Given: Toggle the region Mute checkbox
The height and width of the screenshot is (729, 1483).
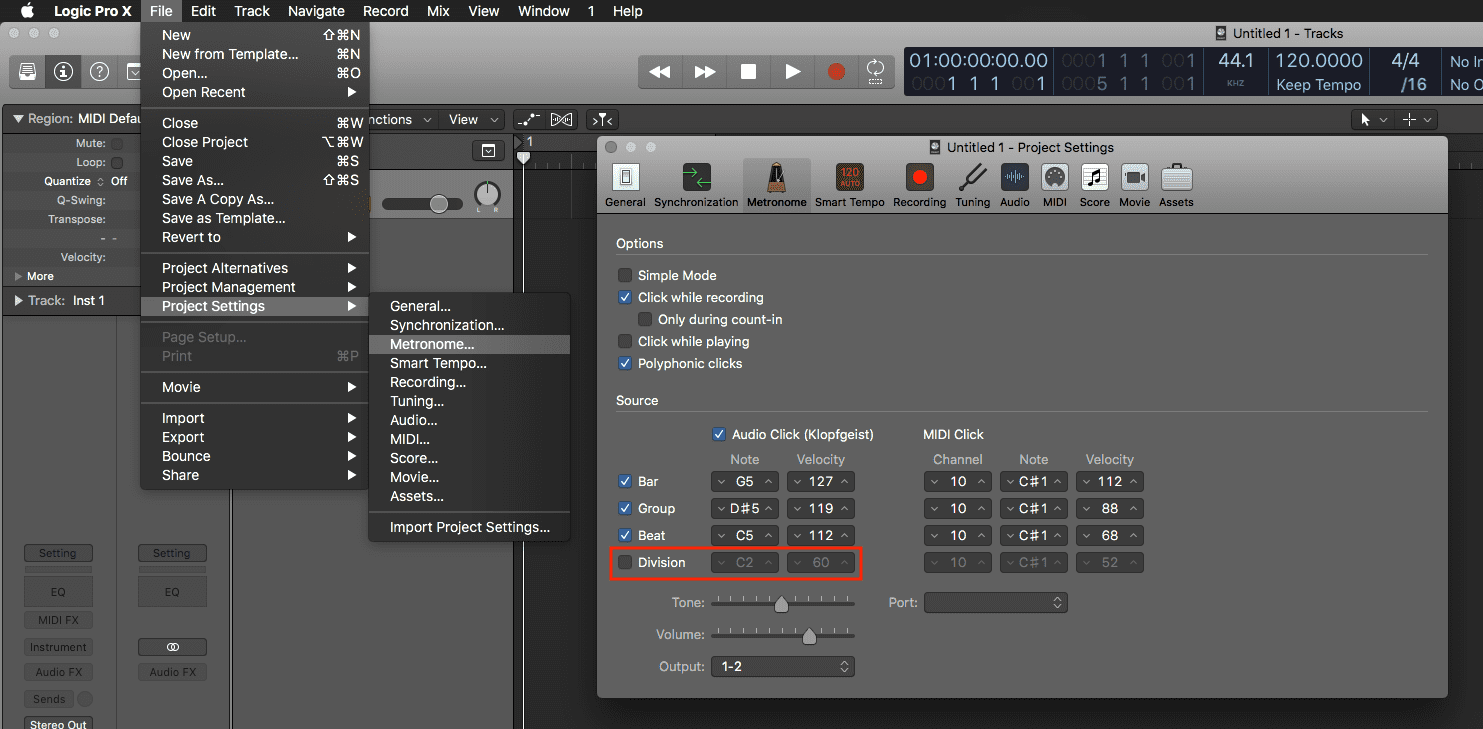Looking at the screenshot, I should pos(117,143).
